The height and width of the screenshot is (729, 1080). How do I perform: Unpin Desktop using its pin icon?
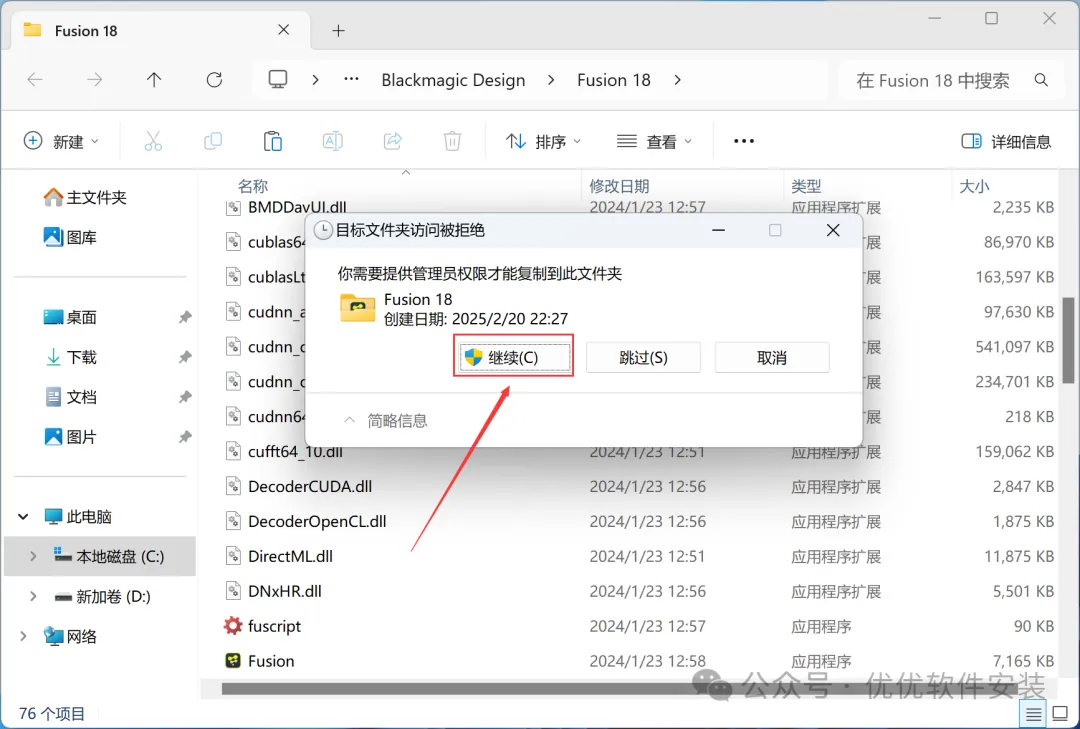[185, 318]
